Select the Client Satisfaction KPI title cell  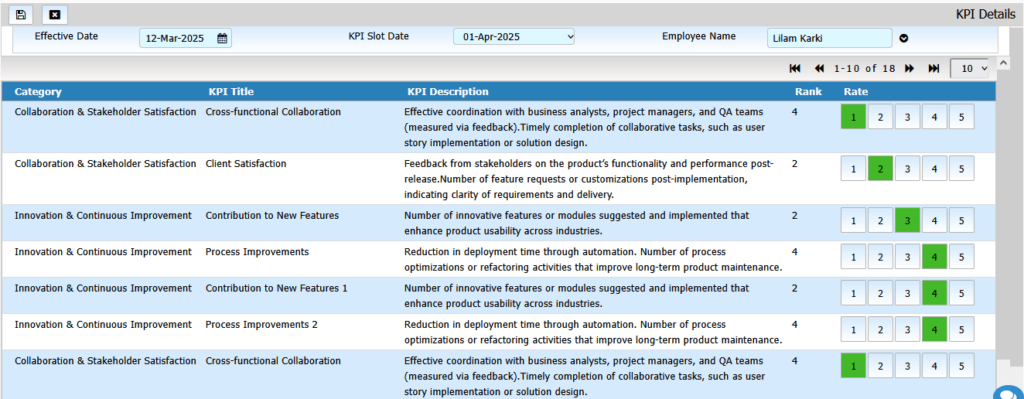point(246,164)
